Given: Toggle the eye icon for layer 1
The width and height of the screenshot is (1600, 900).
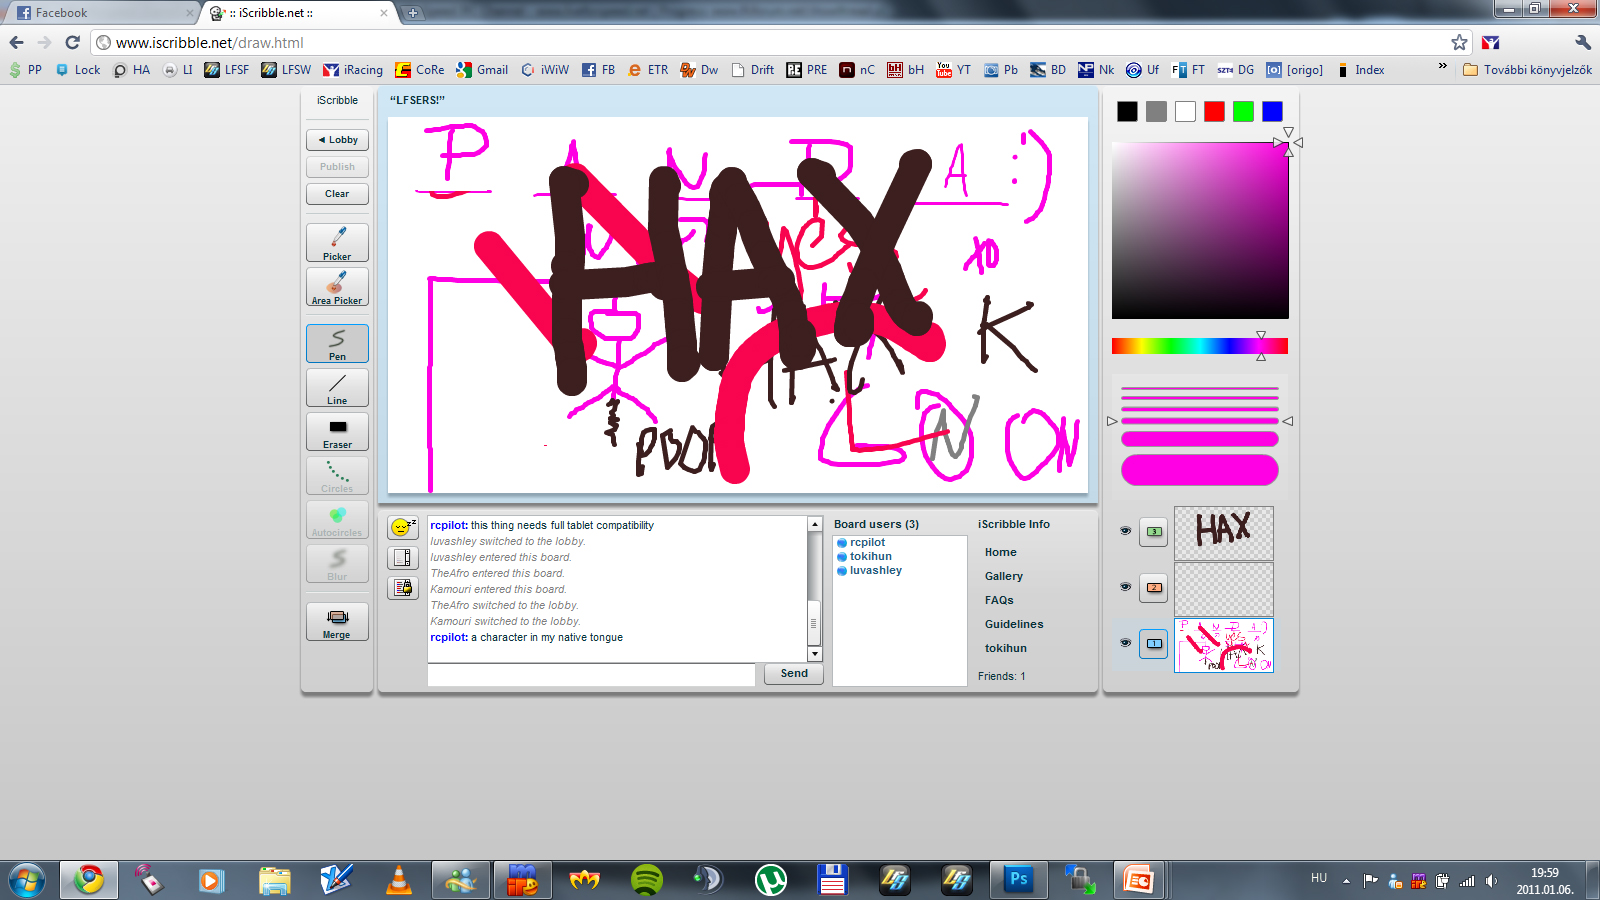Looking at the screenshot, I should [1125, 643].
